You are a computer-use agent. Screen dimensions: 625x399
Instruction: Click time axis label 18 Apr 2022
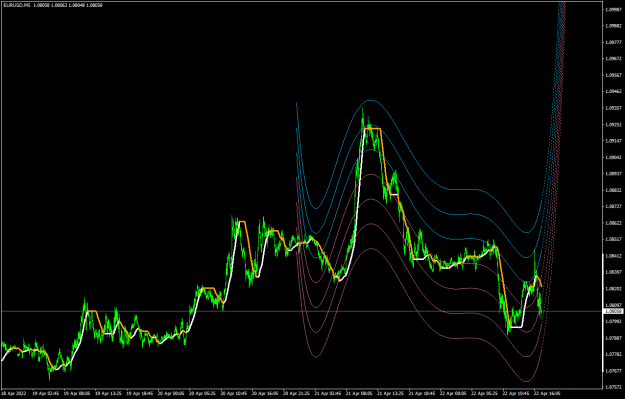tap(13, 393)
